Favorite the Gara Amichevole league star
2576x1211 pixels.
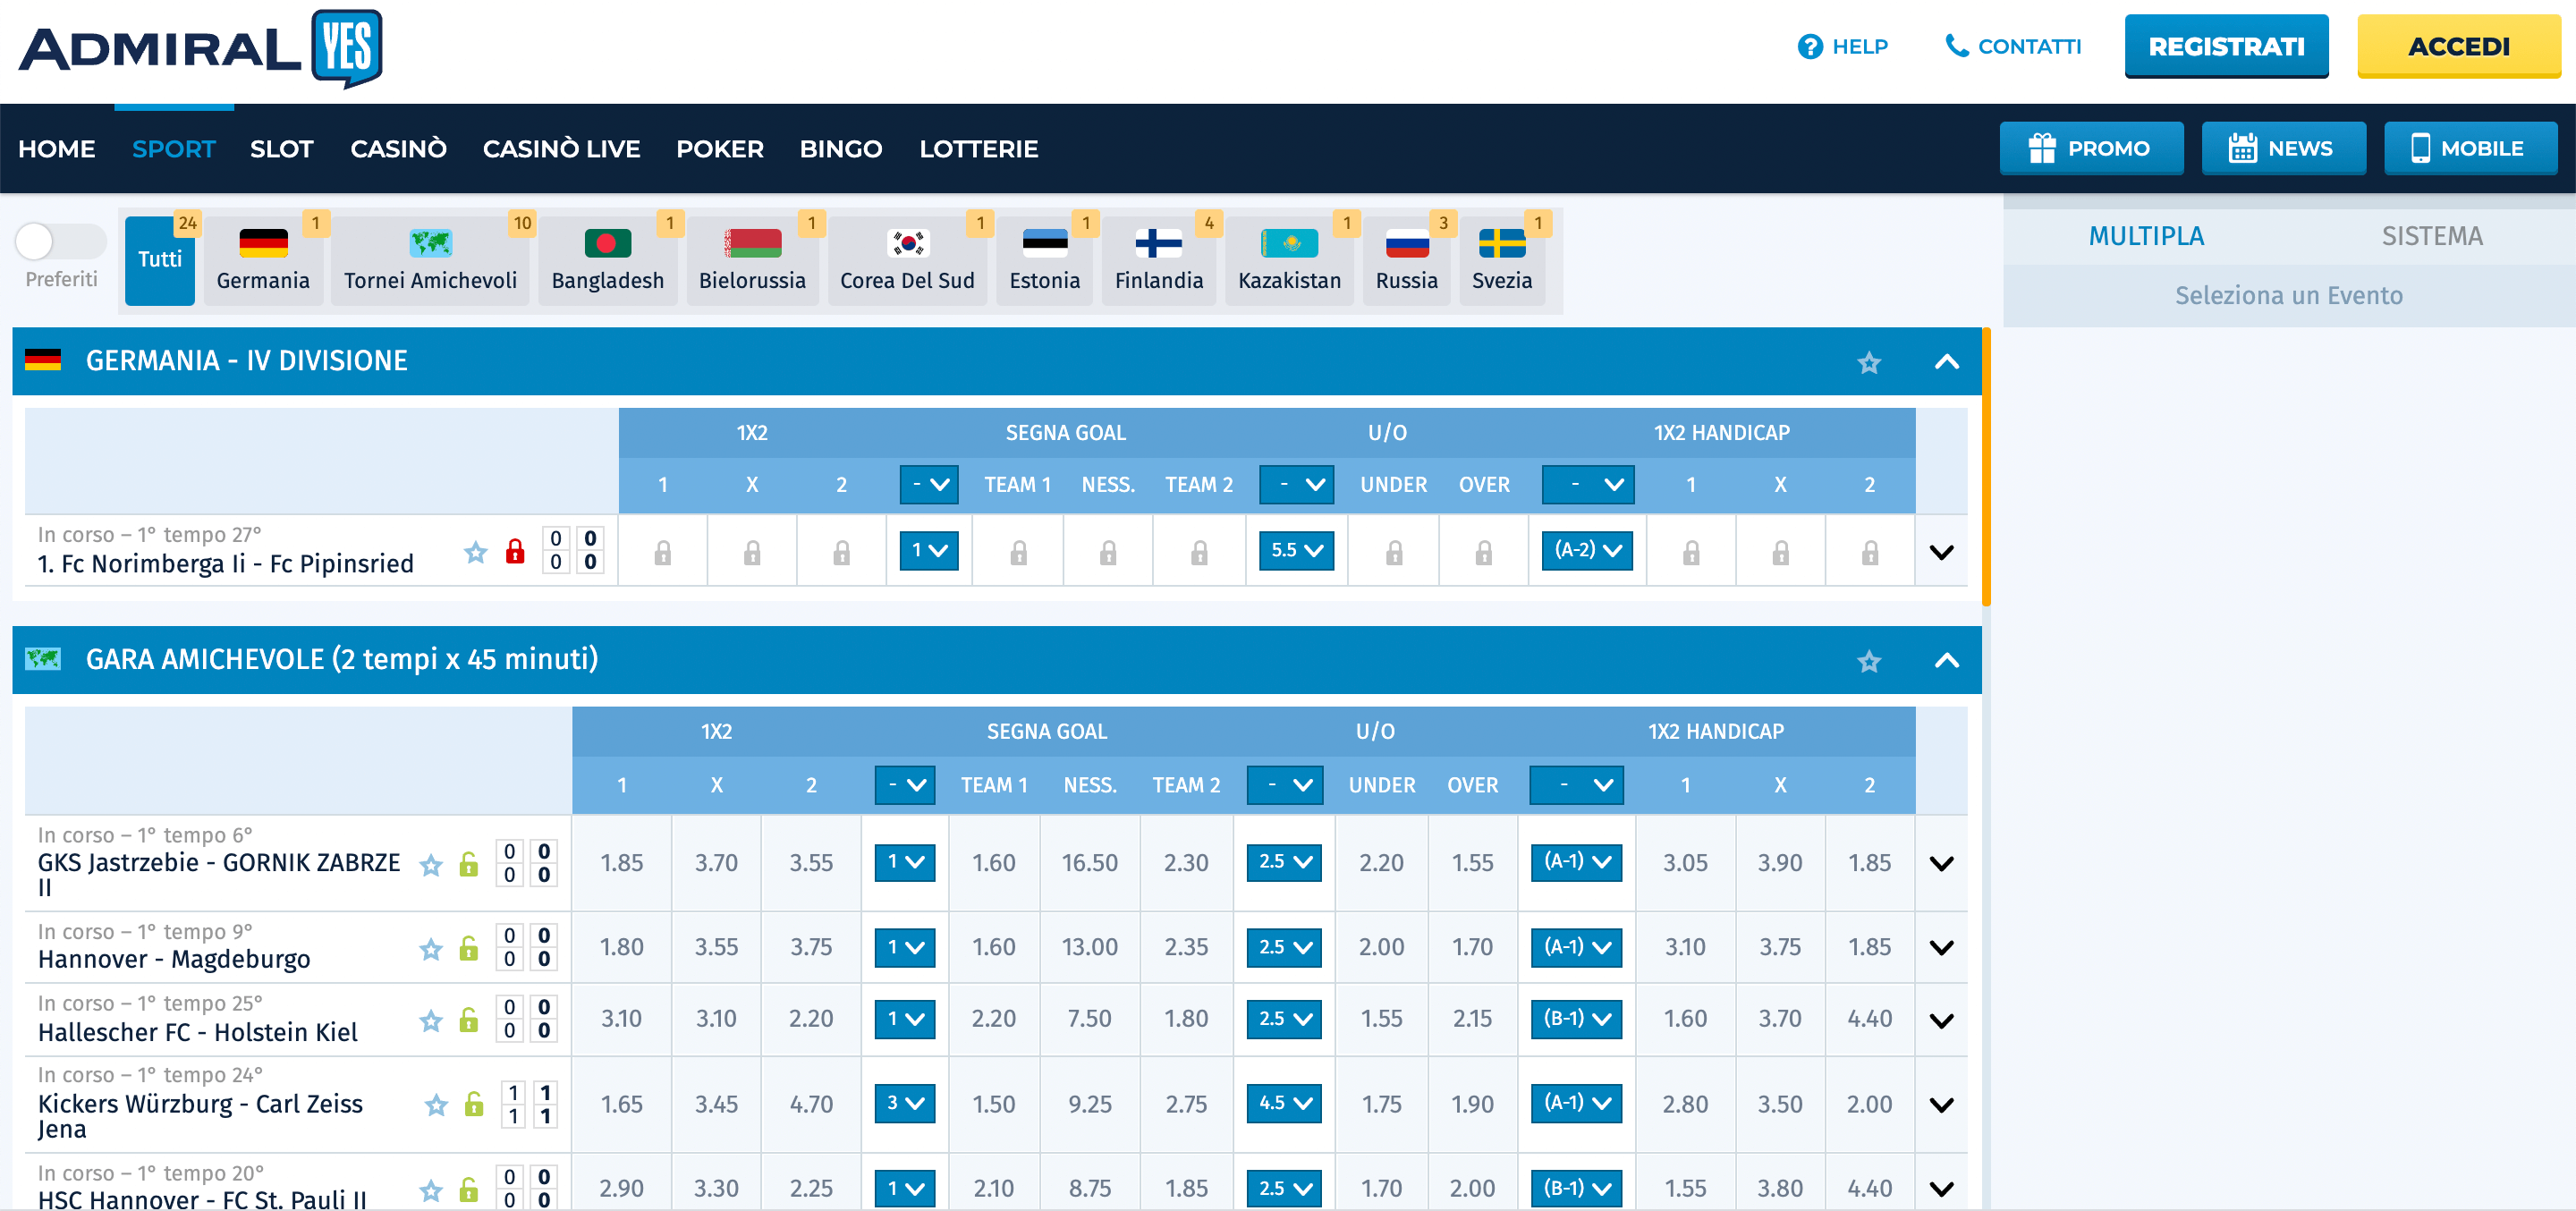[1868, 661]
